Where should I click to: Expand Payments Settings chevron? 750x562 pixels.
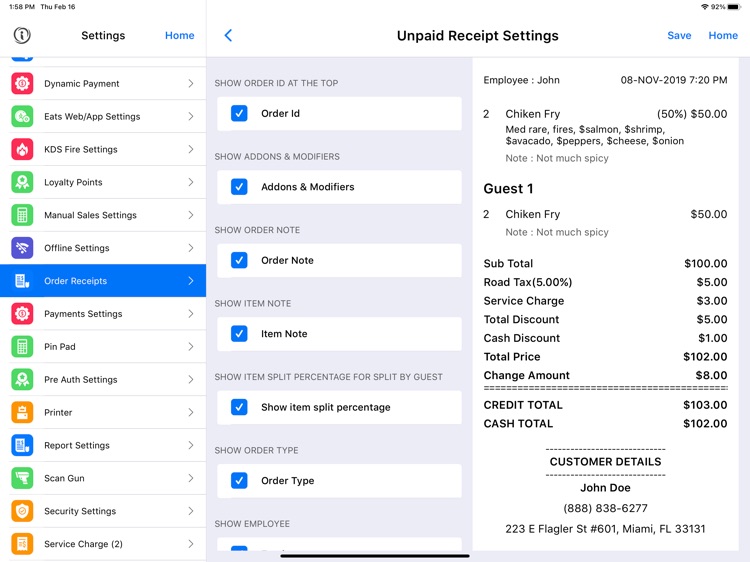tap(191, 314)
